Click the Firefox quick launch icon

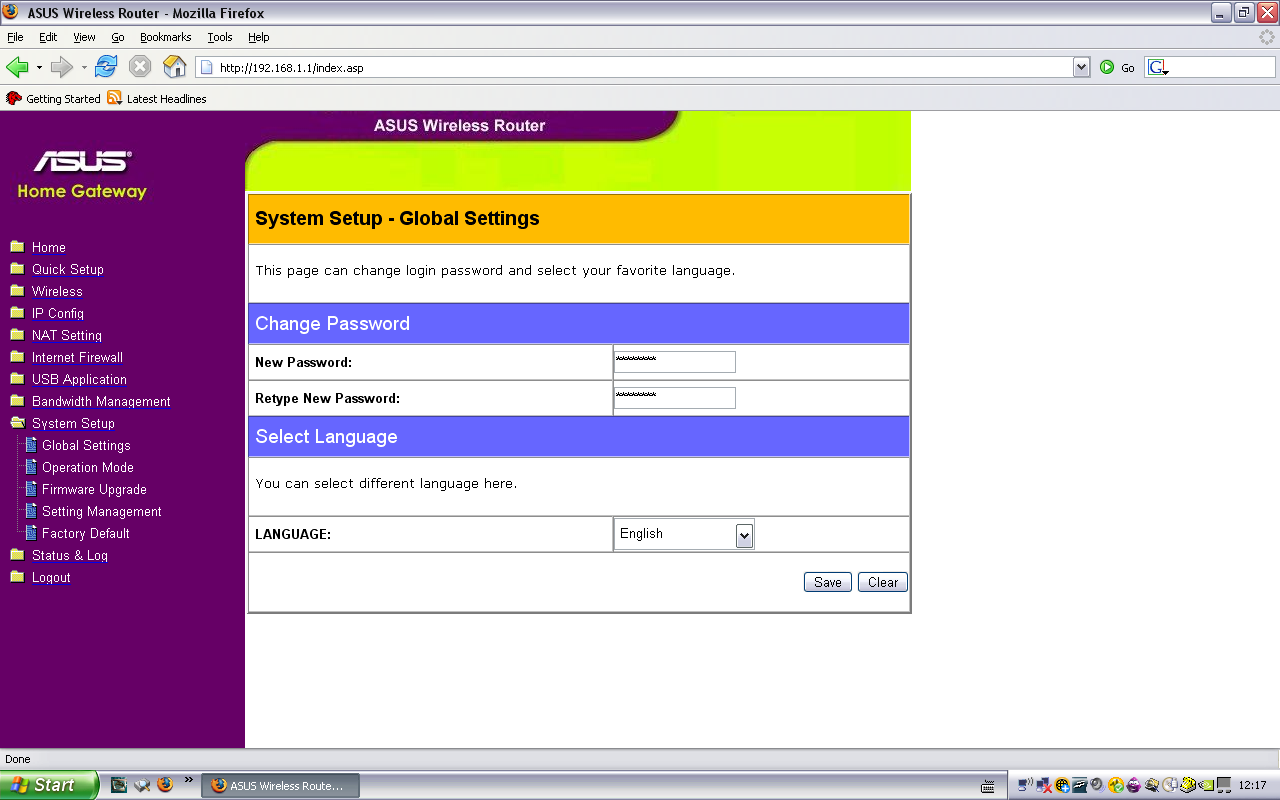[x=165, y=785]
